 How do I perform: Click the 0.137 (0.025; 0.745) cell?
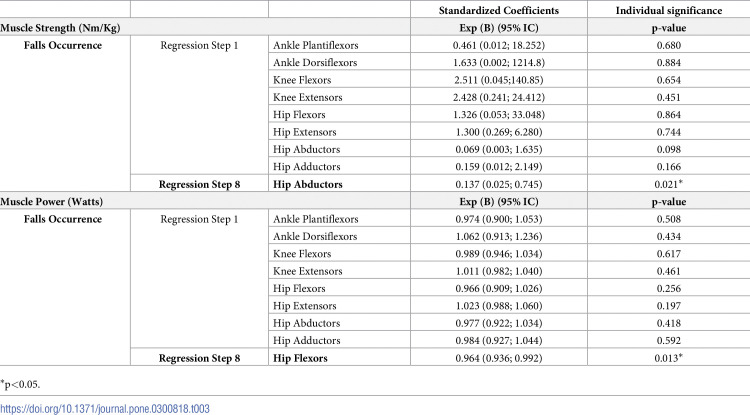tap(499, 184)
